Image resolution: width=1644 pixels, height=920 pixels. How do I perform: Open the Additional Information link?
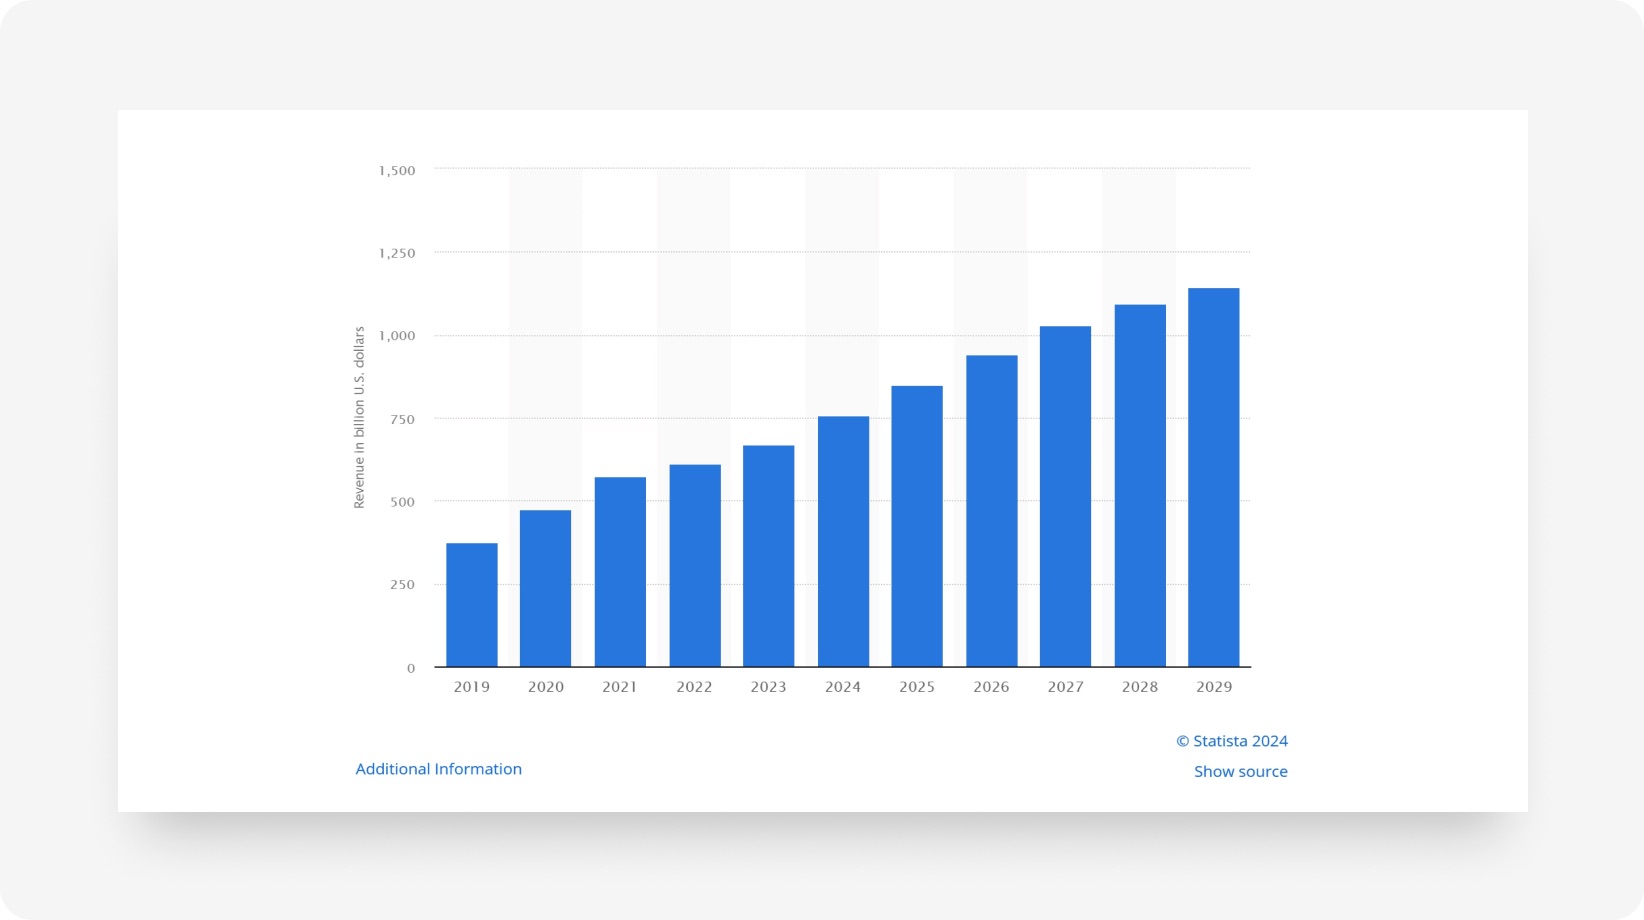coord(438,768)
